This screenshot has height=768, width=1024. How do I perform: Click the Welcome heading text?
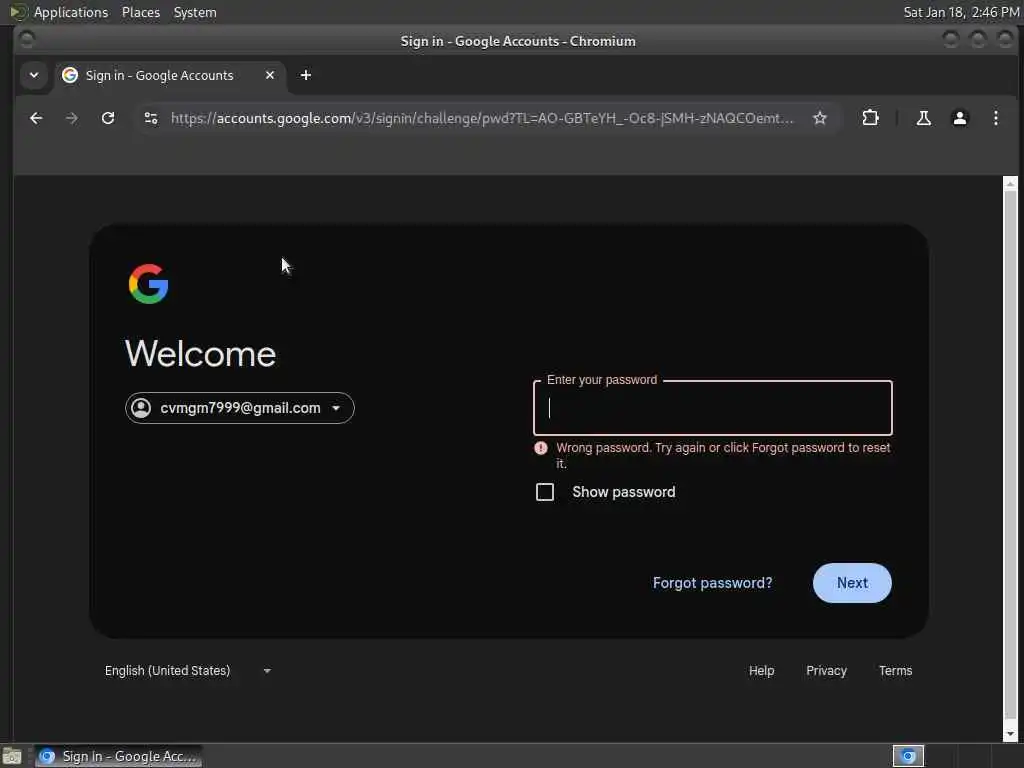point(200,354)
